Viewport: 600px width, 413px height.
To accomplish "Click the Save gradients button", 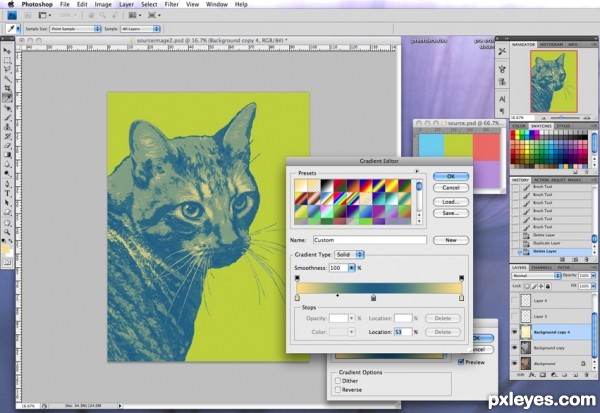I will point(451,213).
